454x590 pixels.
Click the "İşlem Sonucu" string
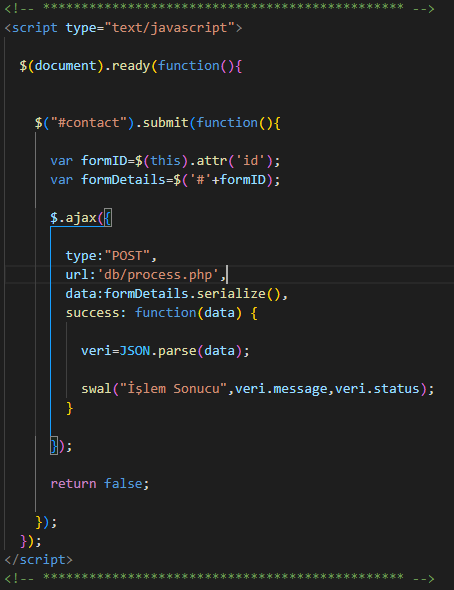[173, 388]
